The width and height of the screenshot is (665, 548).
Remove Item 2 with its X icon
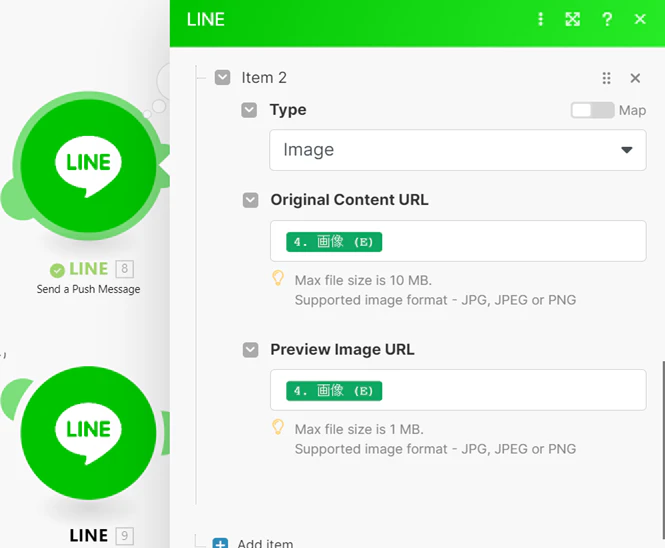click(x=635, y=78)
